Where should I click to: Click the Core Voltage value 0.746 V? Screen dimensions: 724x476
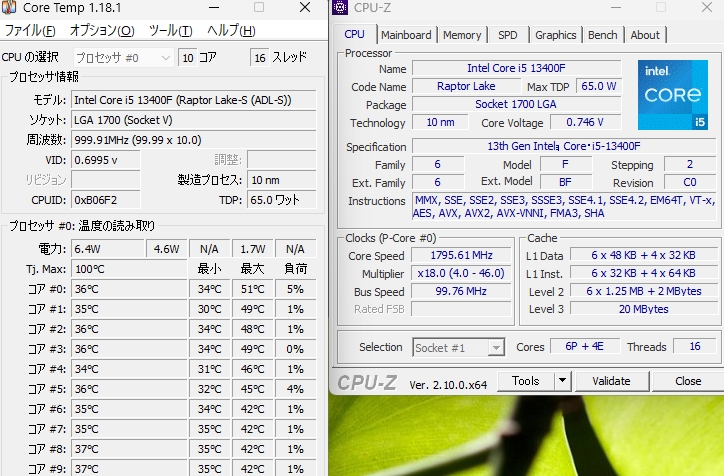pyautogui.click(x=585, y=122)
